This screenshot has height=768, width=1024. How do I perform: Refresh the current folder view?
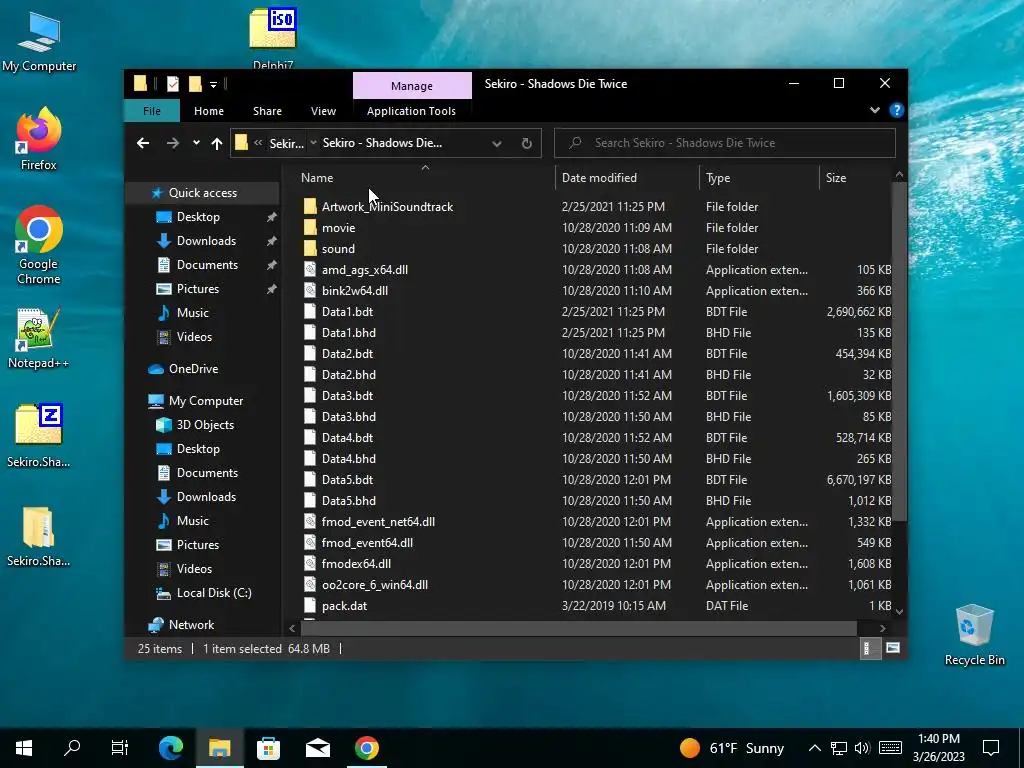pyautogui.click(x=526, y=143)
